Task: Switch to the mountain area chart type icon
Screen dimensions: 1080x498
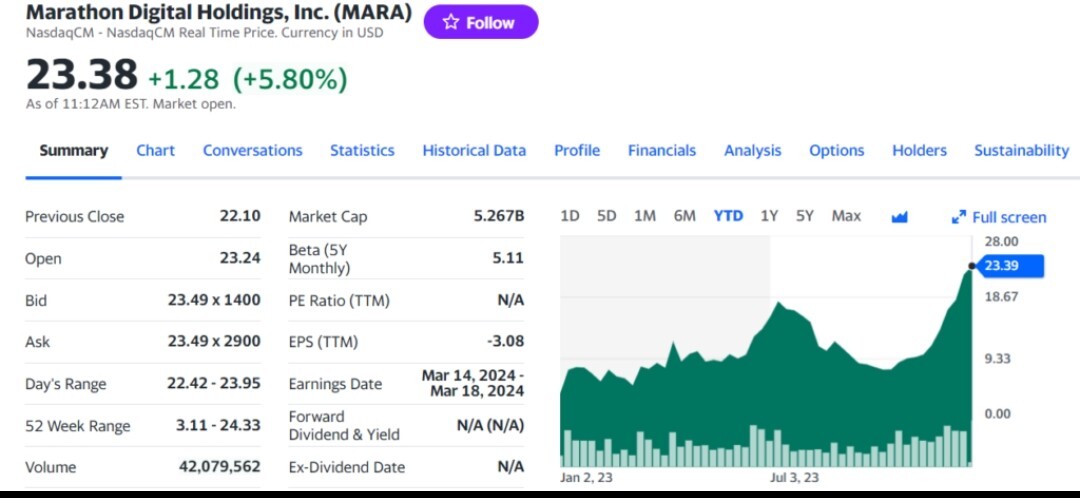Action: pos(899,218)
